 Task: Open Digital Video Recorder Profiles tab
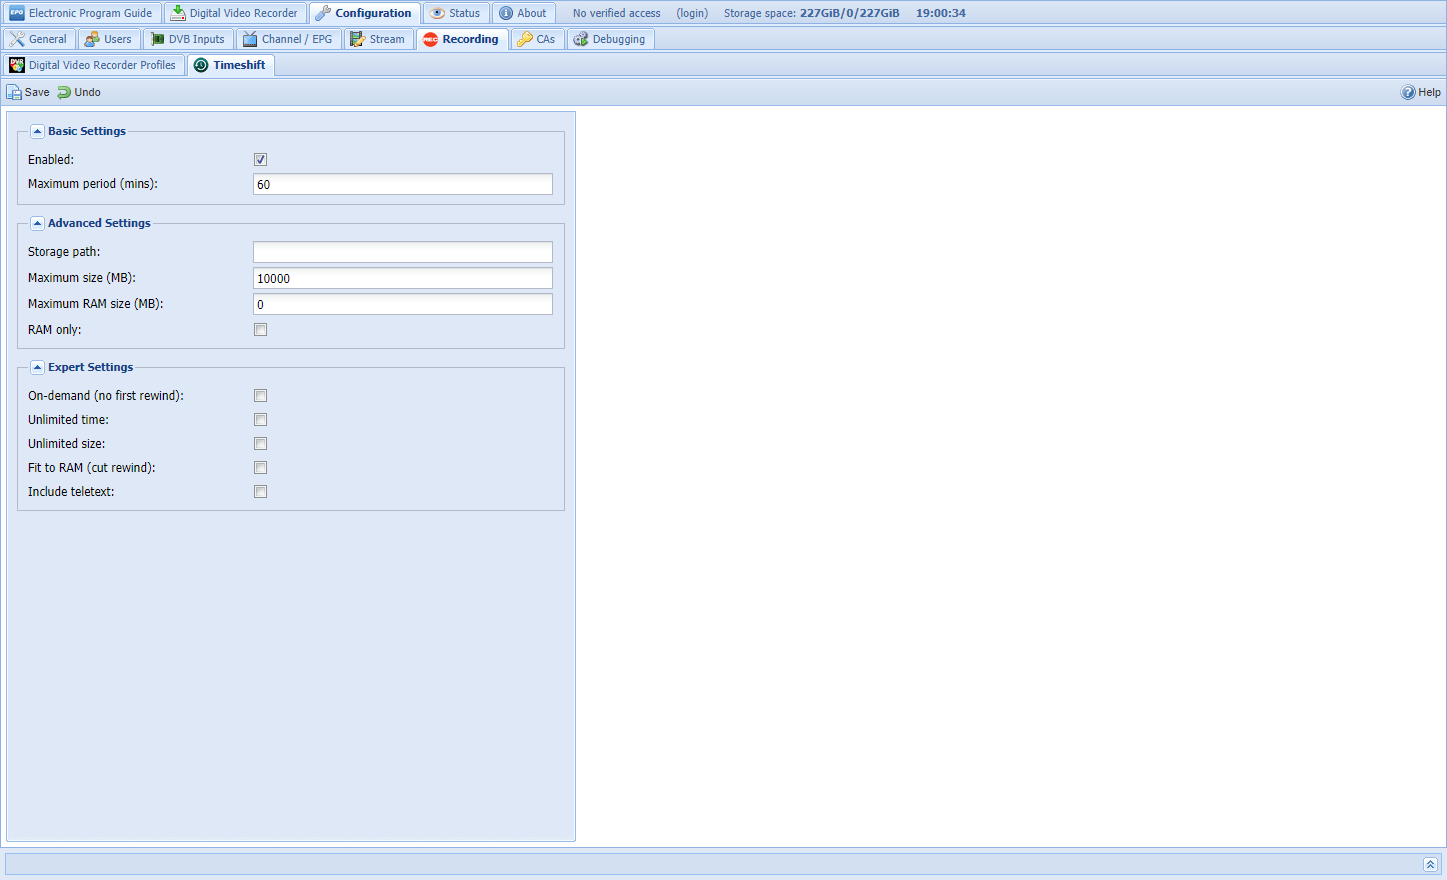93,65
